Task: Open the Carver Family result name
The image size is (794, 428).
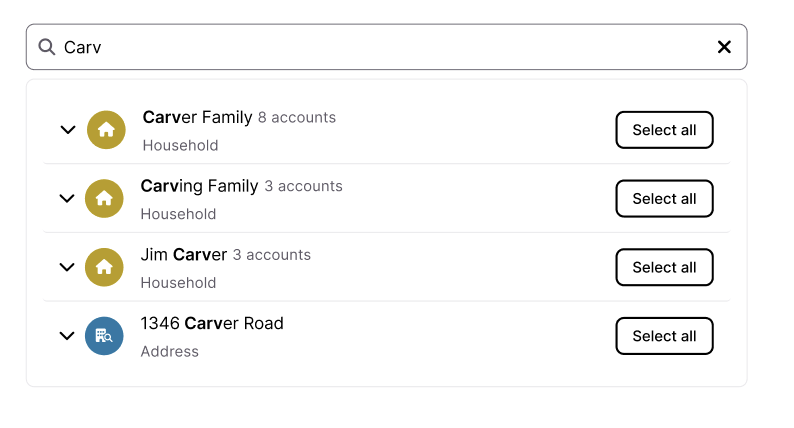Action: point(197,117)
